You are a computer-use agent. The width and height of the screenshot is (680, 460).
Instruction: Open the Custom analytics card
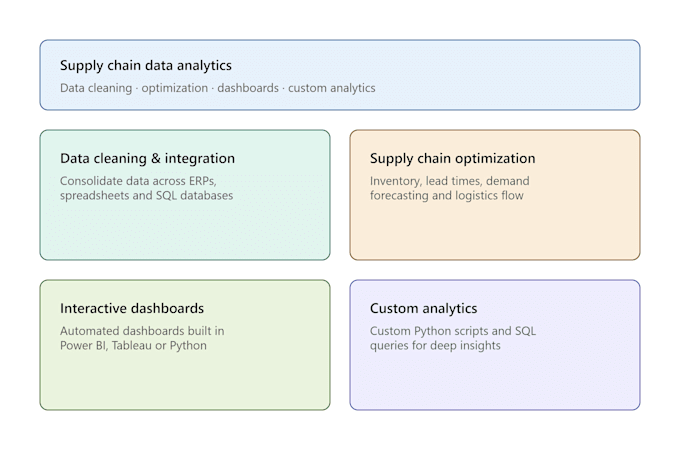click(495, 345)
